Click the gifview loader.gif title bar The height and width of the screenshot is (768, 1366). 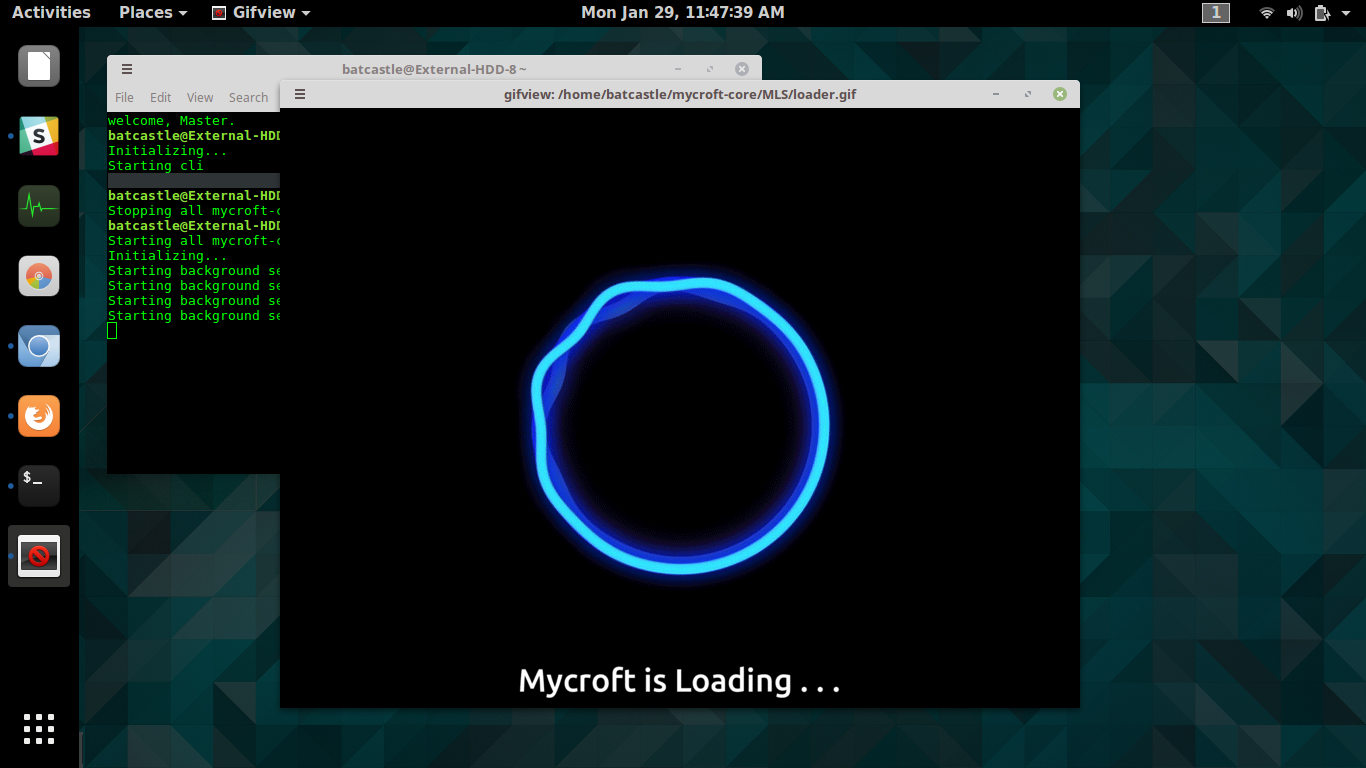680,94
